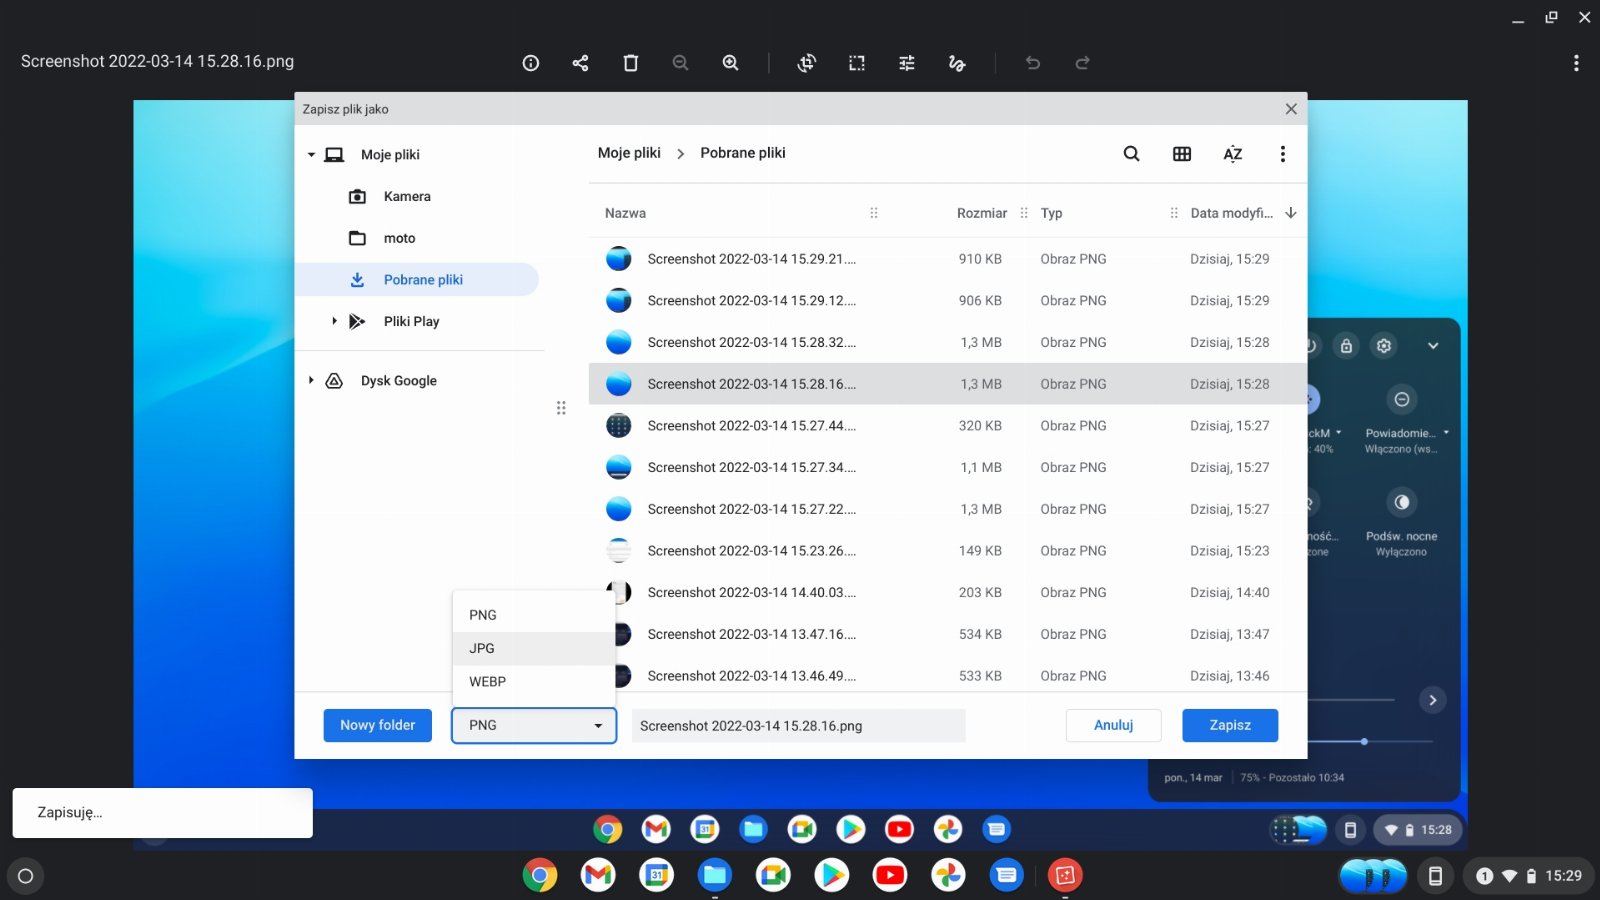Open the PNG file type dropdown
This screenshot has width=1600, height=900.
click(534, 725)
